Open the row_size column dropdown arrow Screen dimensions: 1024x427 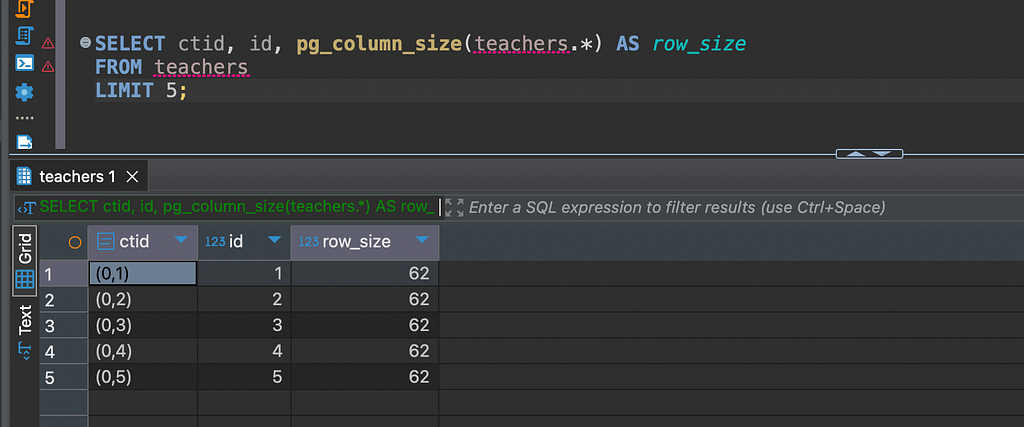(423, 241)
